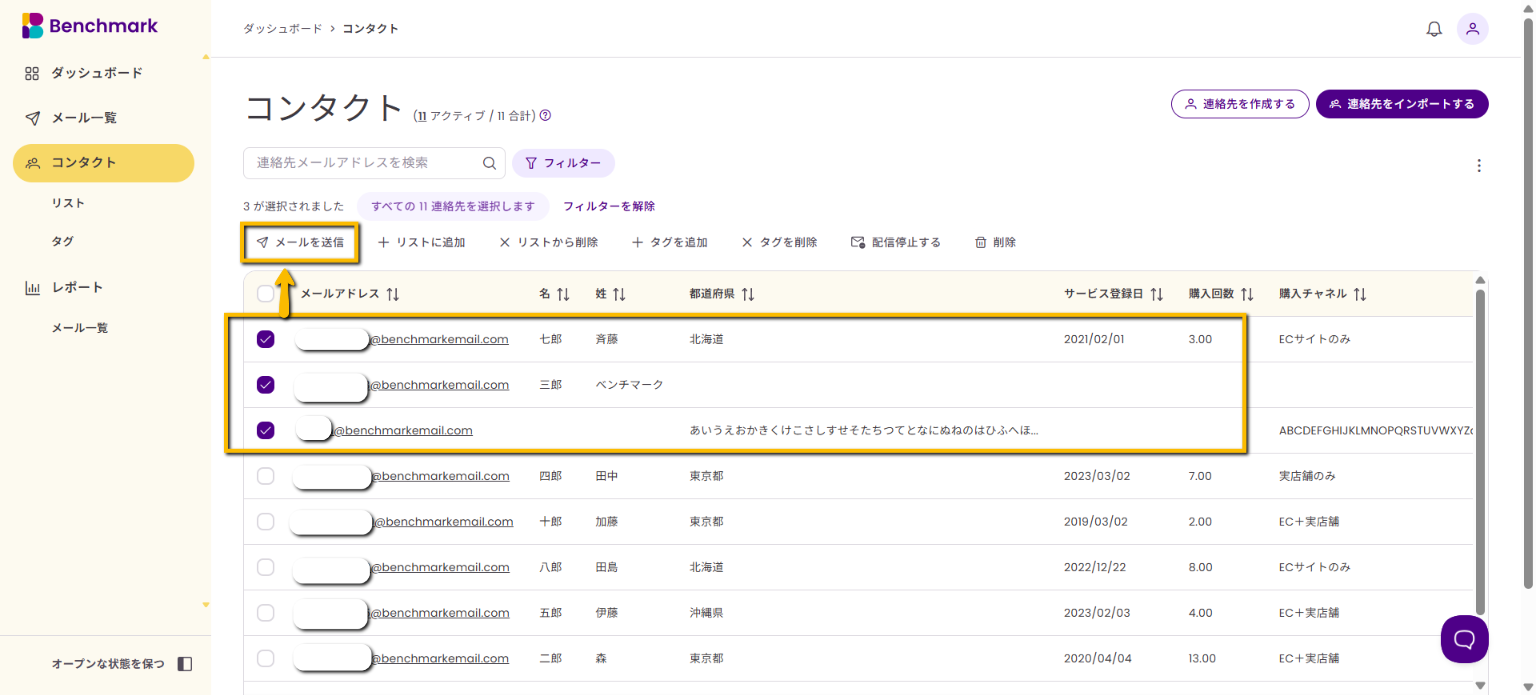This screenshot has width=1536, height=695.
Task: Open メール一覧 in the sidebar
Action: [84, 118]
